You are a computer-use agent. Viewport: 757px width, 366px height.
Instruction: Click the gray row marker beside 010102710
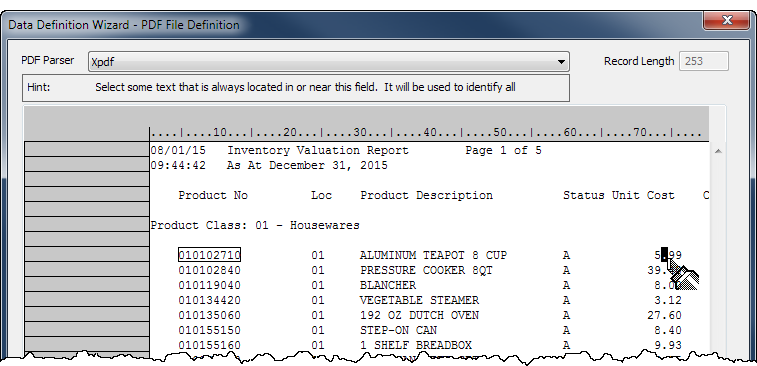[87, 254]
